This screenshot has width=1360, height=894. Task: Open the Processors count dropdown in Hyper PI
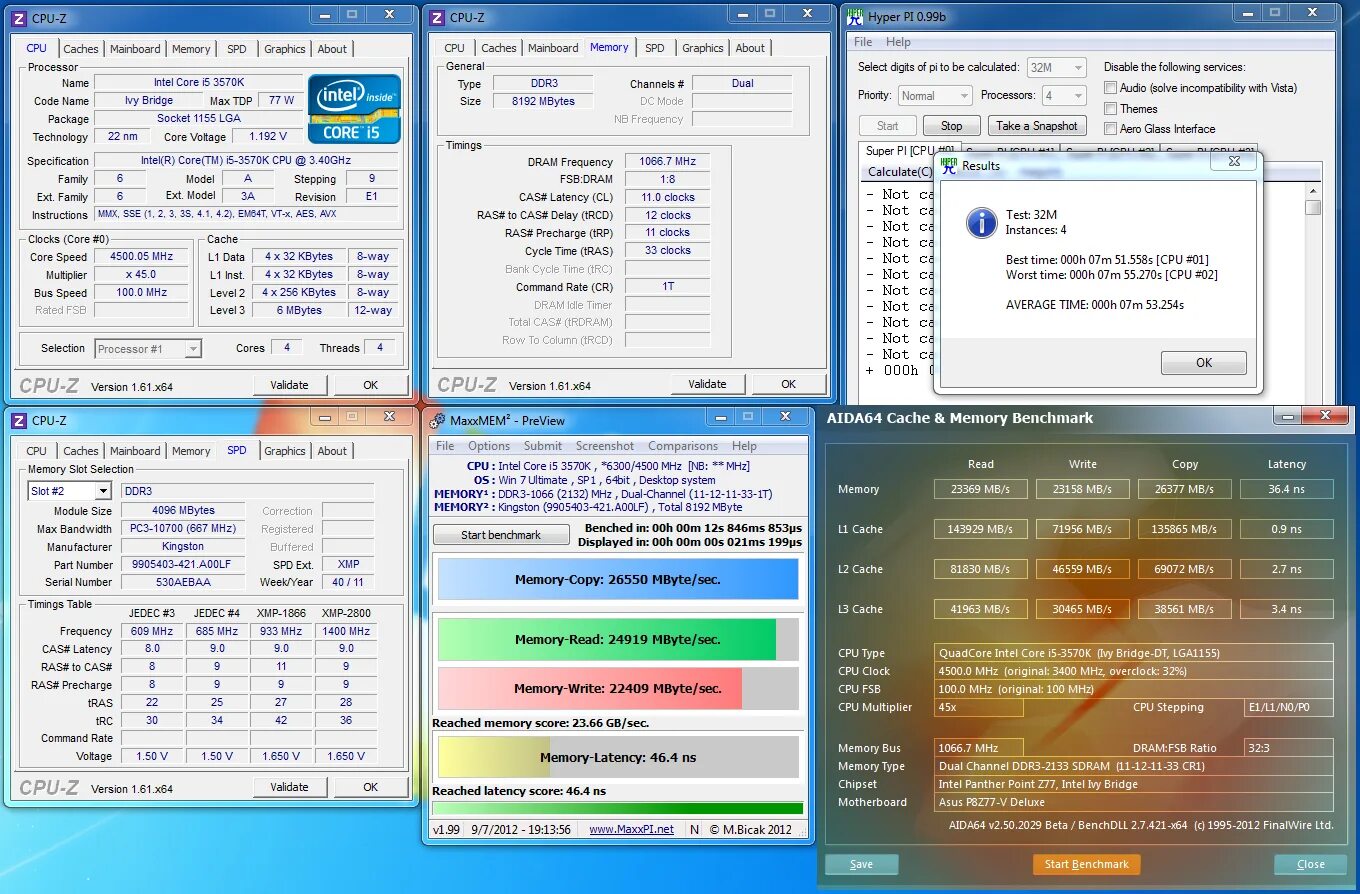[x=1063, y=96]
